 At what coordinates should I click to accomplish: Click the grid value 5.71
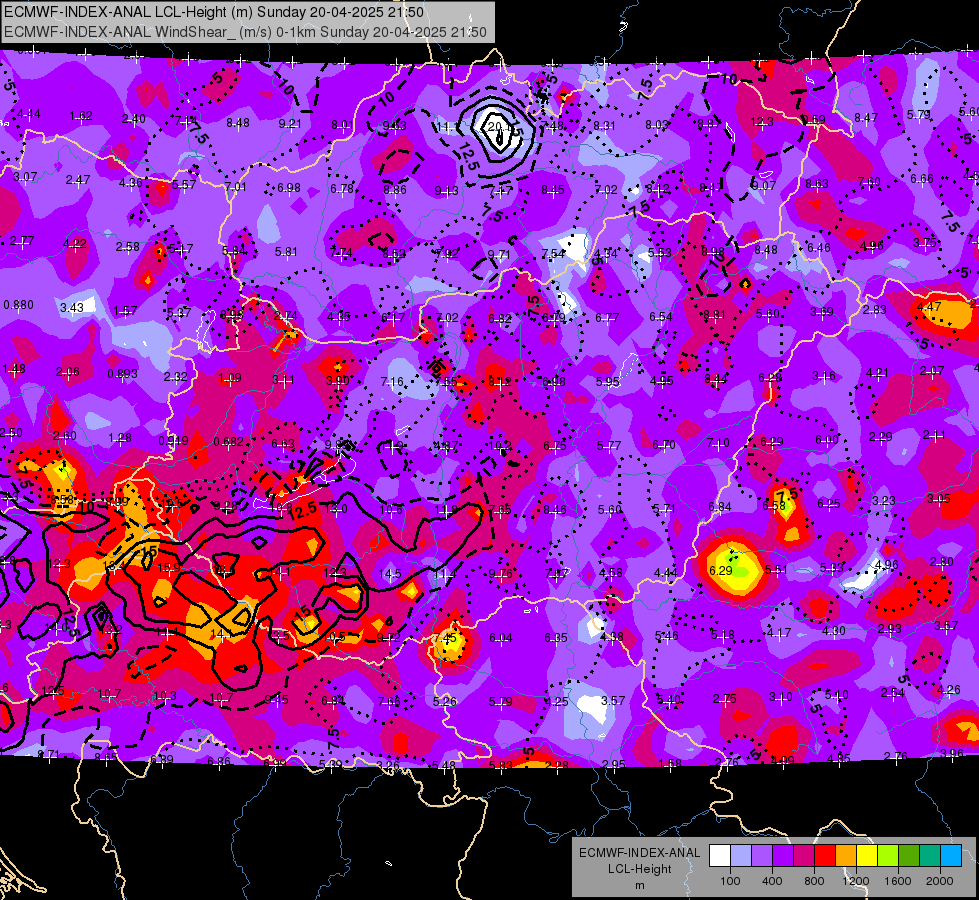click(664, 509)
